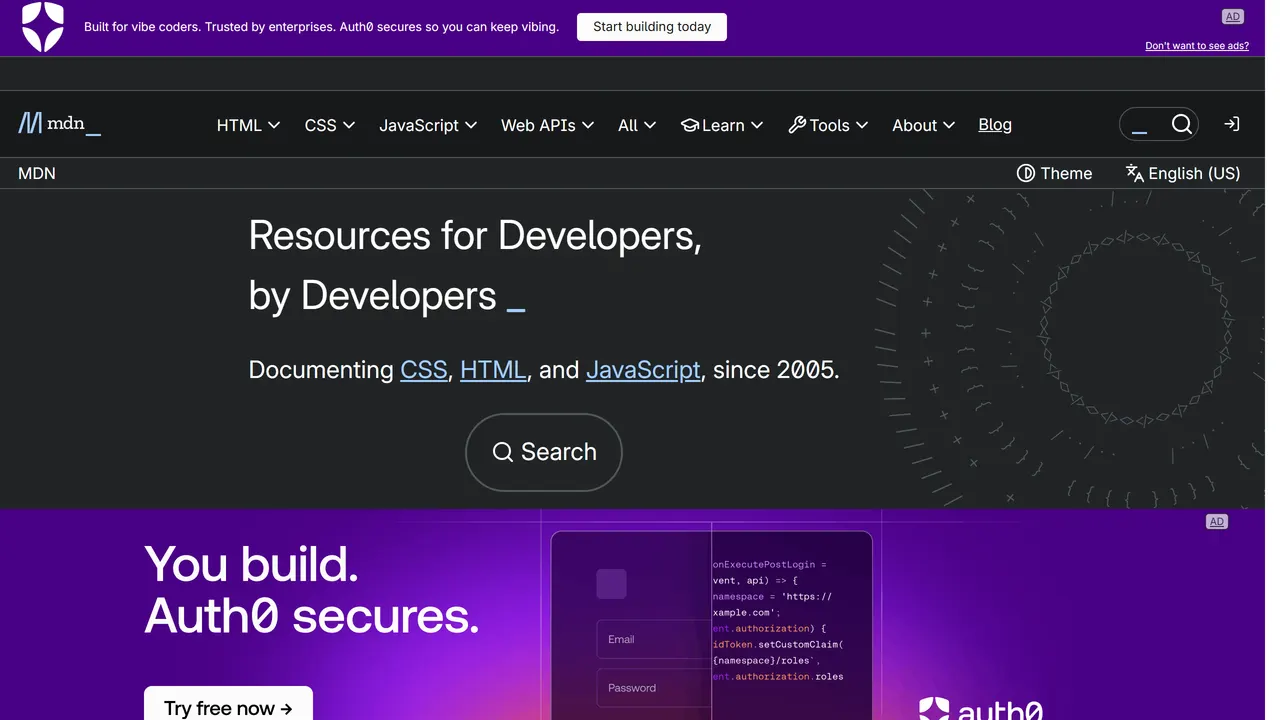Switch the site Theme

(x=1054, y=173)
